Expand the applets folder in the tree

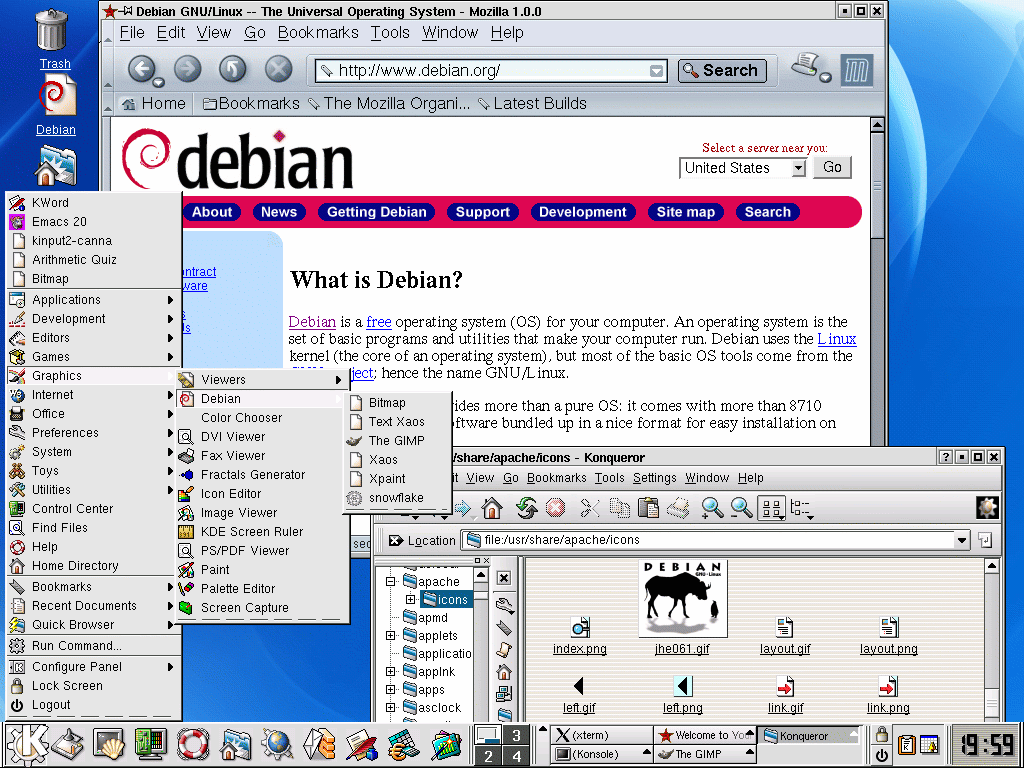point(391,635)
